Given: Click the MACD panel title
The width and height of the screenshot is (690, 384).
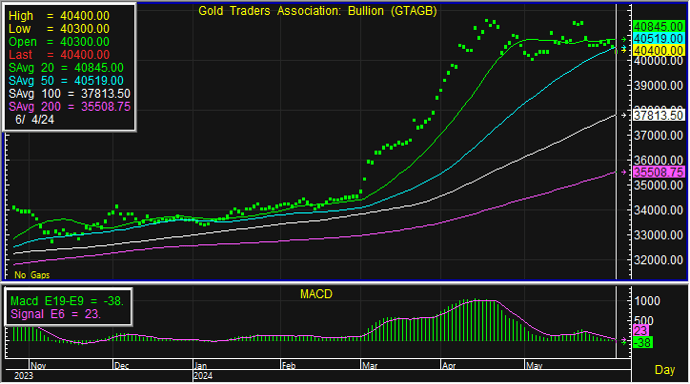Looking at the screenshot, I should pos(316,294).
